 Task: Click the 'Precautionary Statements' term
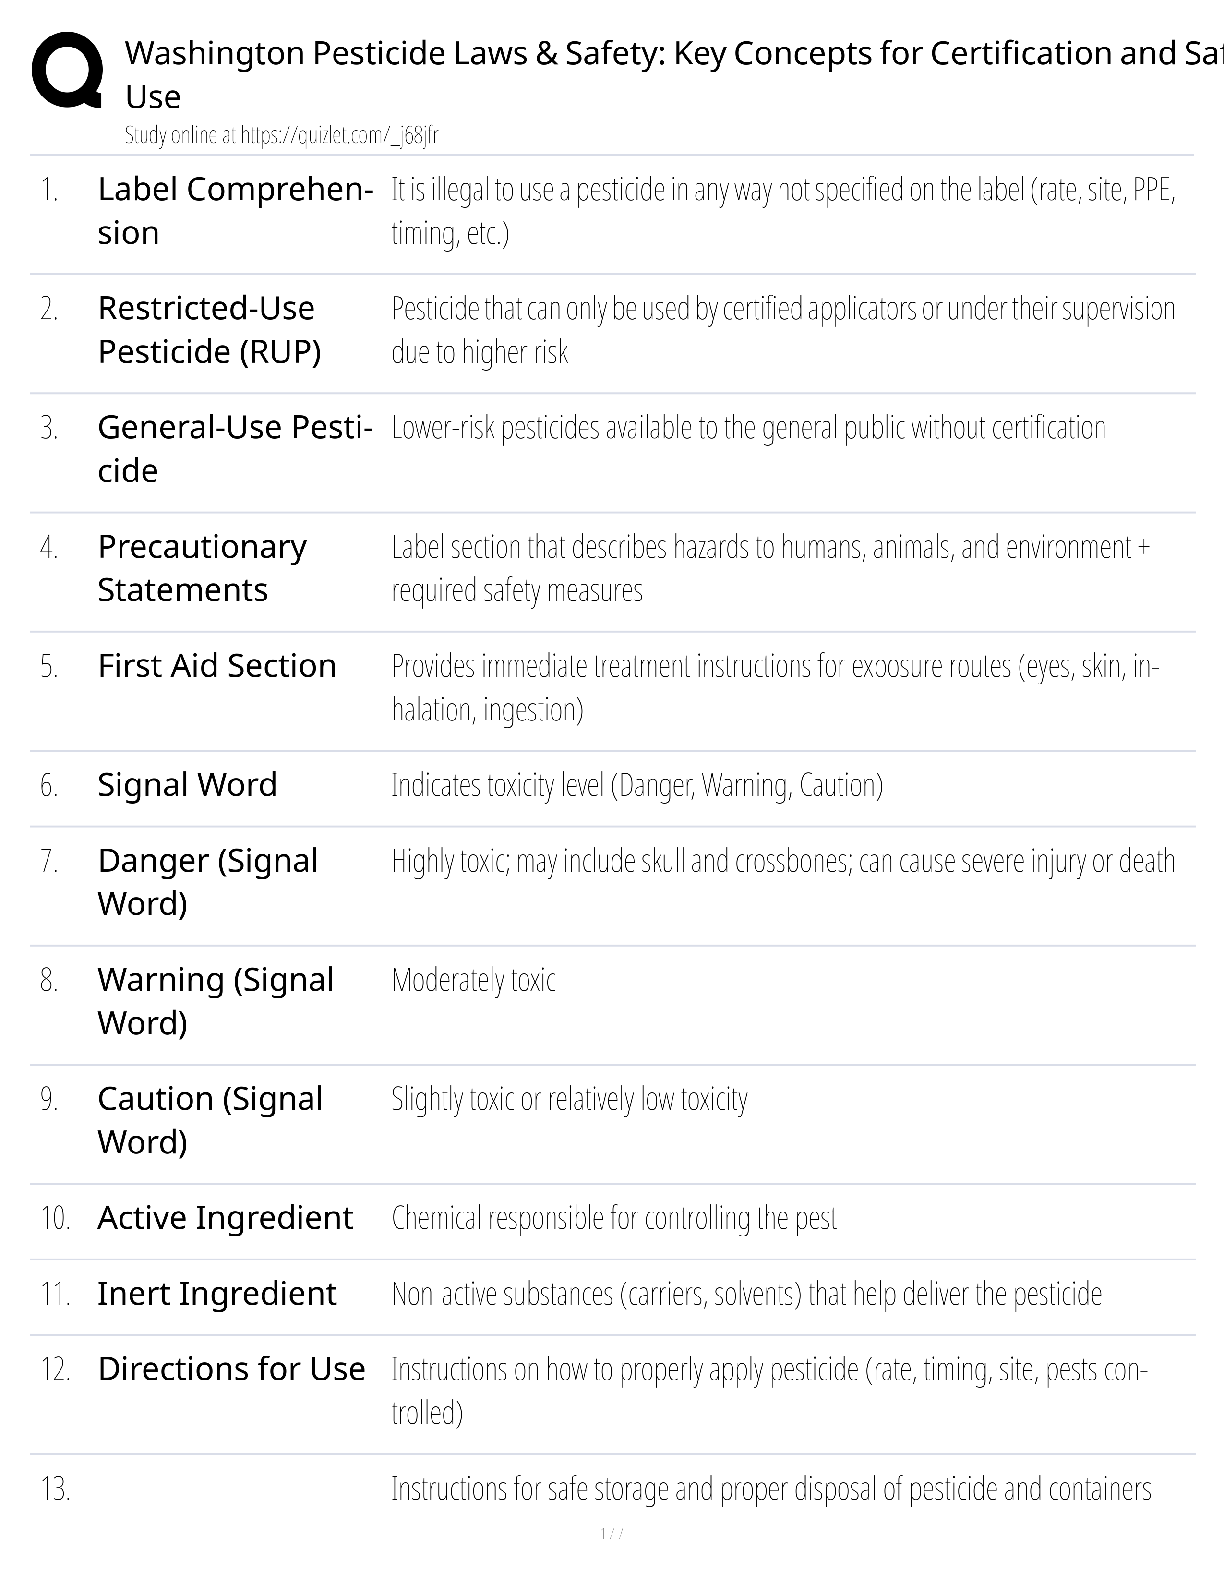pos(202,568)
